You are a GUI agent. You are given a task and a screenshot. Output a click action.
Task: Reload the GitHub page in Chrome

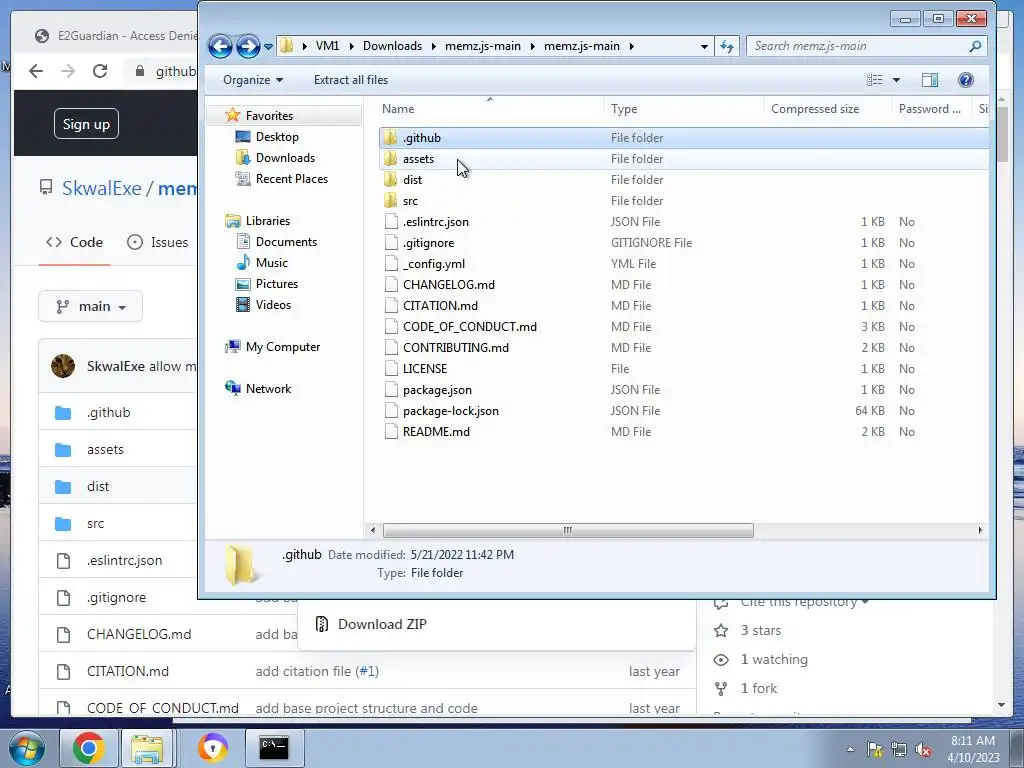coord(99,71)
